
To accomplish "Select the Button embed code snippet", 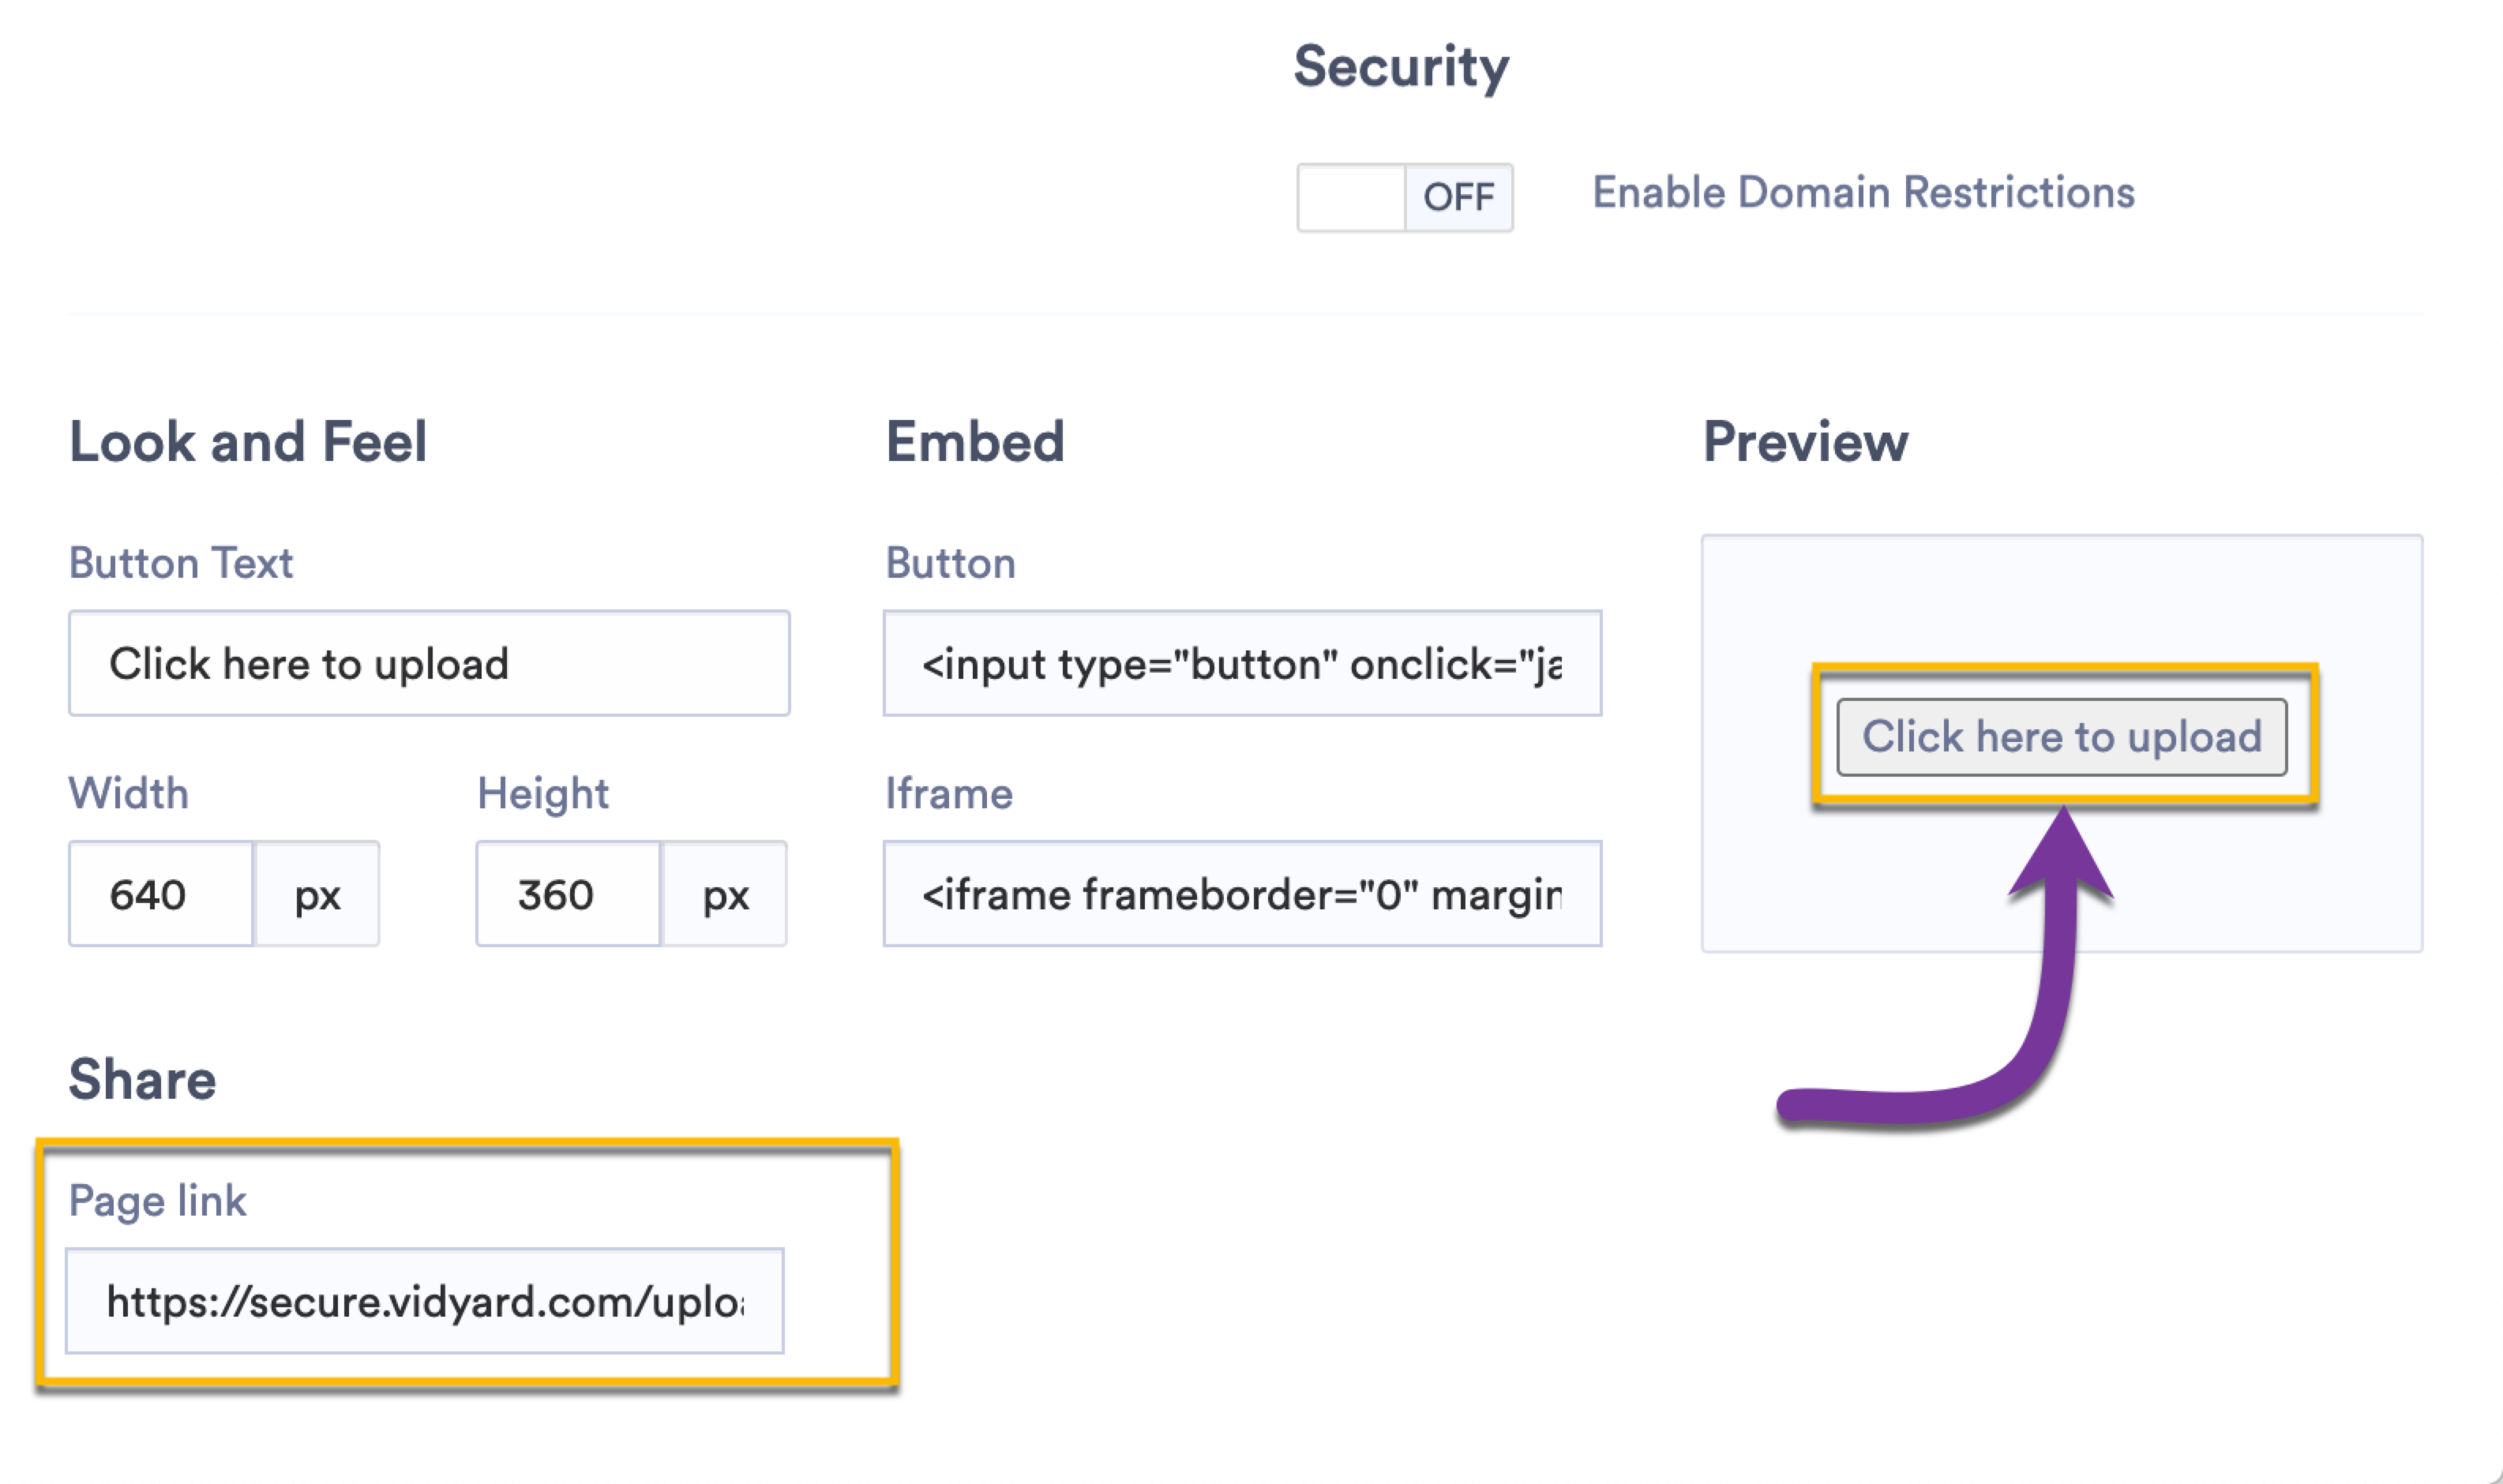I will tap(1241, 663).
